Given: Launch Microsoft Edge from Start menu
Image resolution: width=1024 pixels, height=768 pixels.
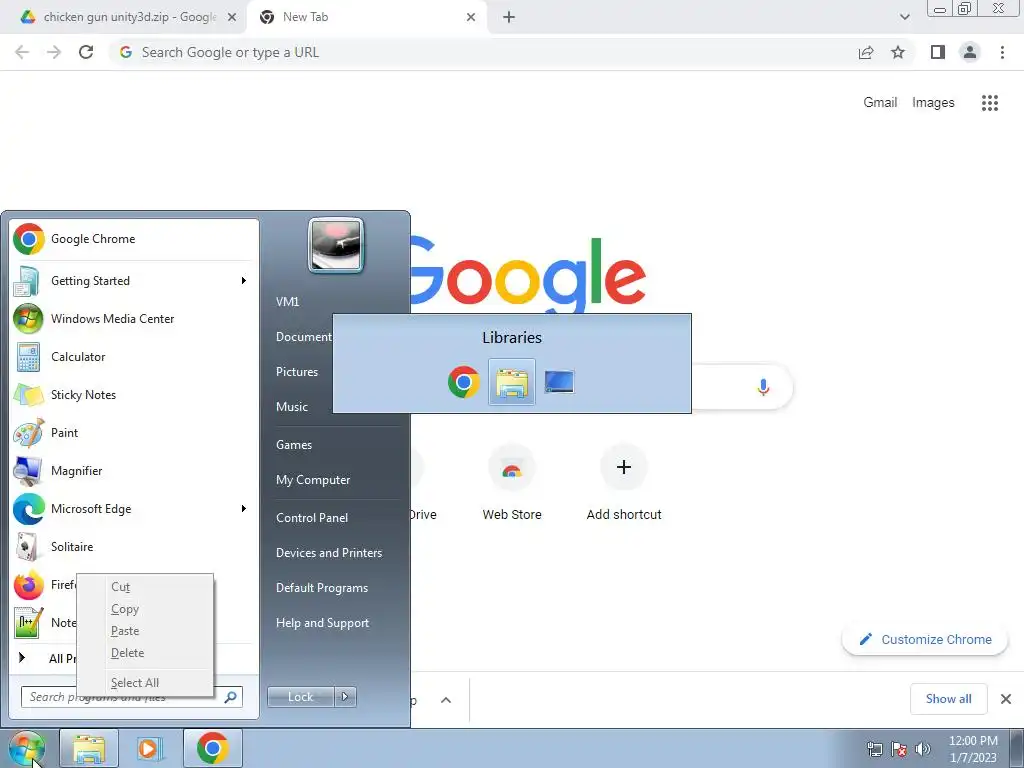Looking at the screenshot, I should 134,509.
